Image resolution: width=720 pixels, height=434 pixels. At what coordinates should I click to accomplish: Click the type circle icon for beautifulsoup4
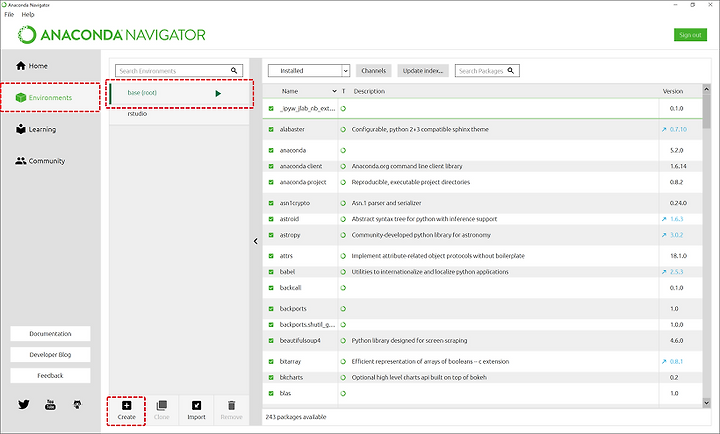point(343,341)
